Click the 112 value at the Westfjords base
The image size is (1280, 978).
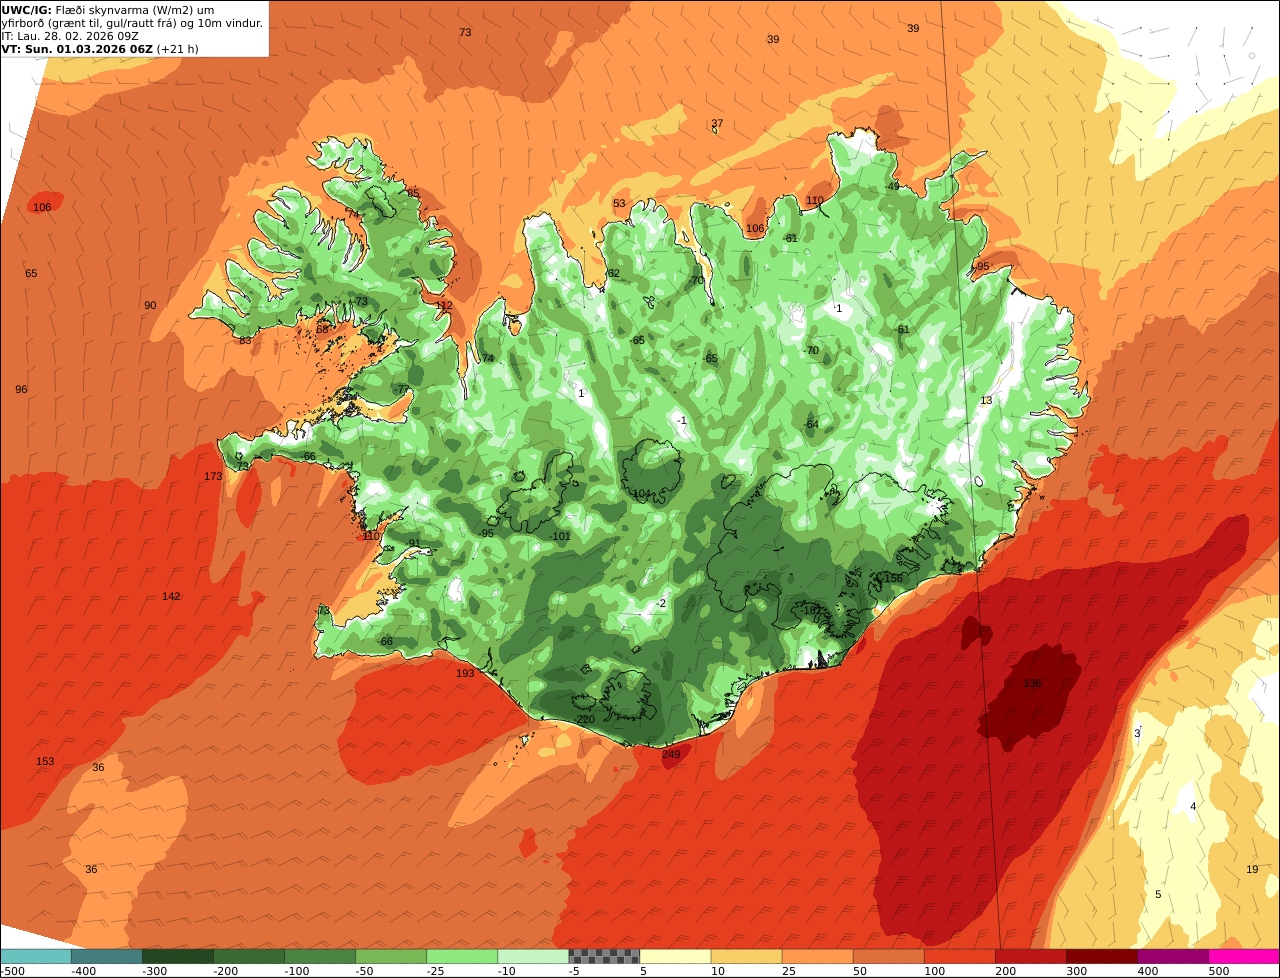pos(444,306)
